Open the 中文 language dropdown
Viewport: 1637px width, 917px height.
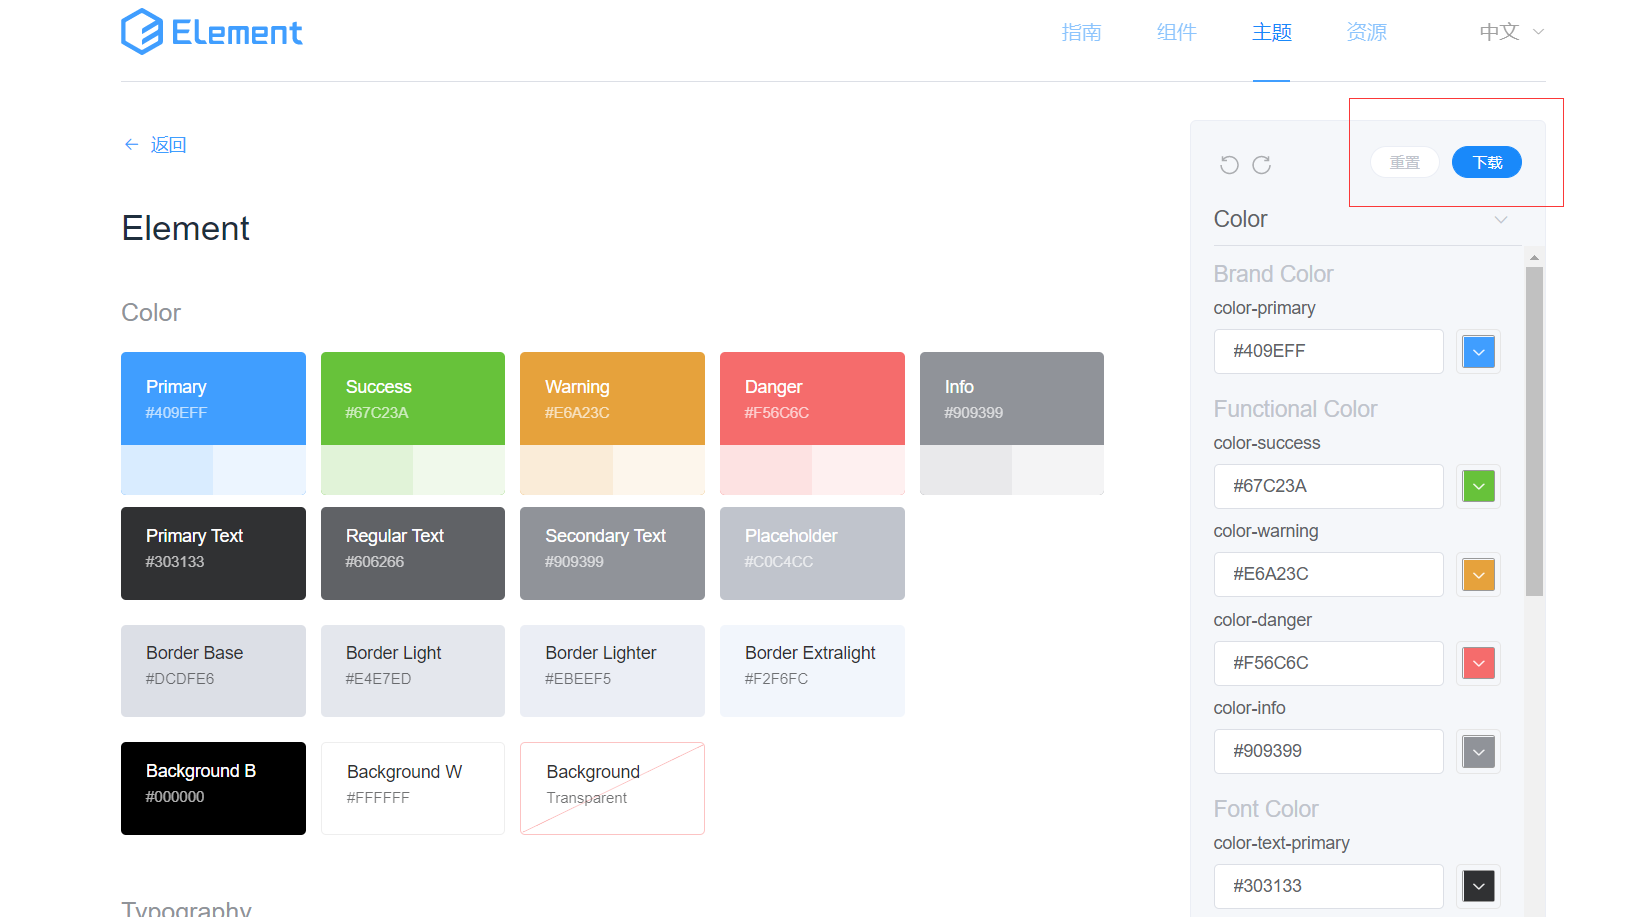pyautogui.click(x=1511, y=32)
